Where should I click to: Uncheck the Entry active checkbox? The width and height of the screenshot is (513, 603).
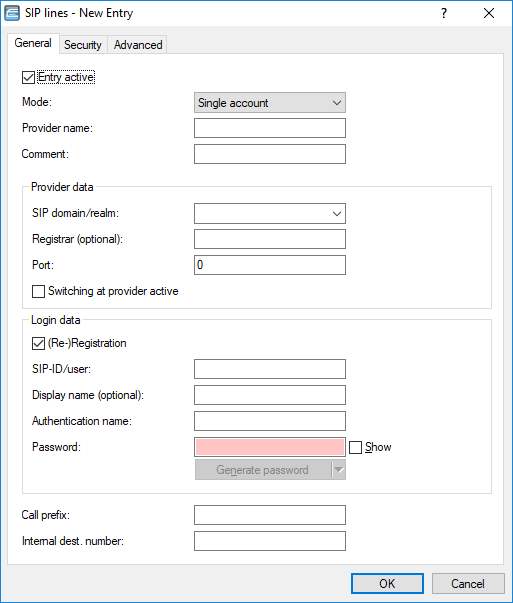(x=28, y=77)
